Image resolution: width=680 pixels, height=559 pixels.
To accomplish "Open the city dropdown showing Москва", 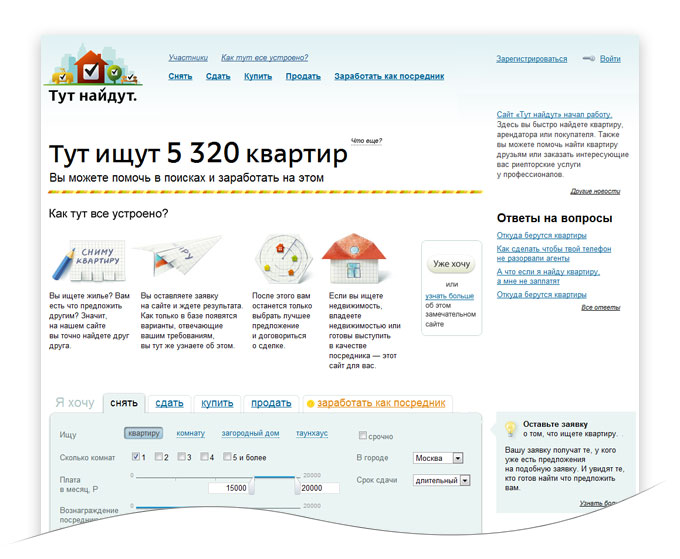I will point(438,458).
